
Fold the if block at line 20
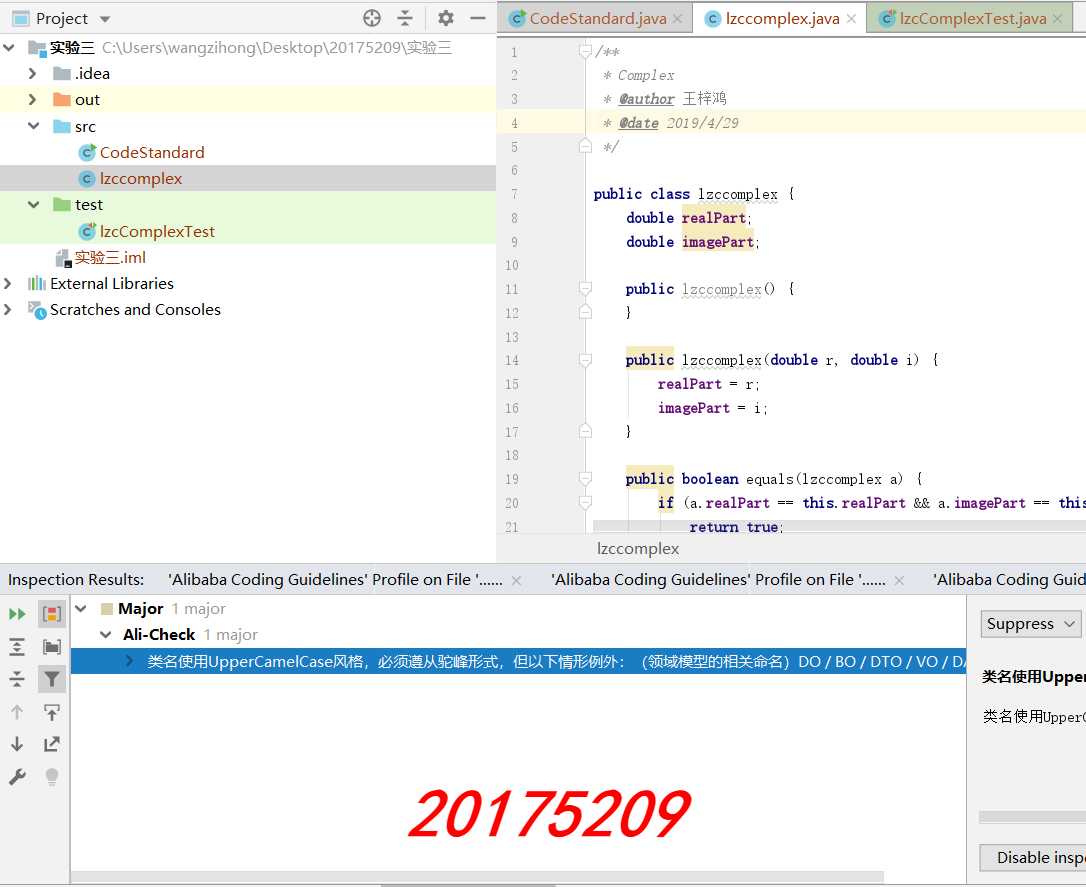click(x=585, y=503)
